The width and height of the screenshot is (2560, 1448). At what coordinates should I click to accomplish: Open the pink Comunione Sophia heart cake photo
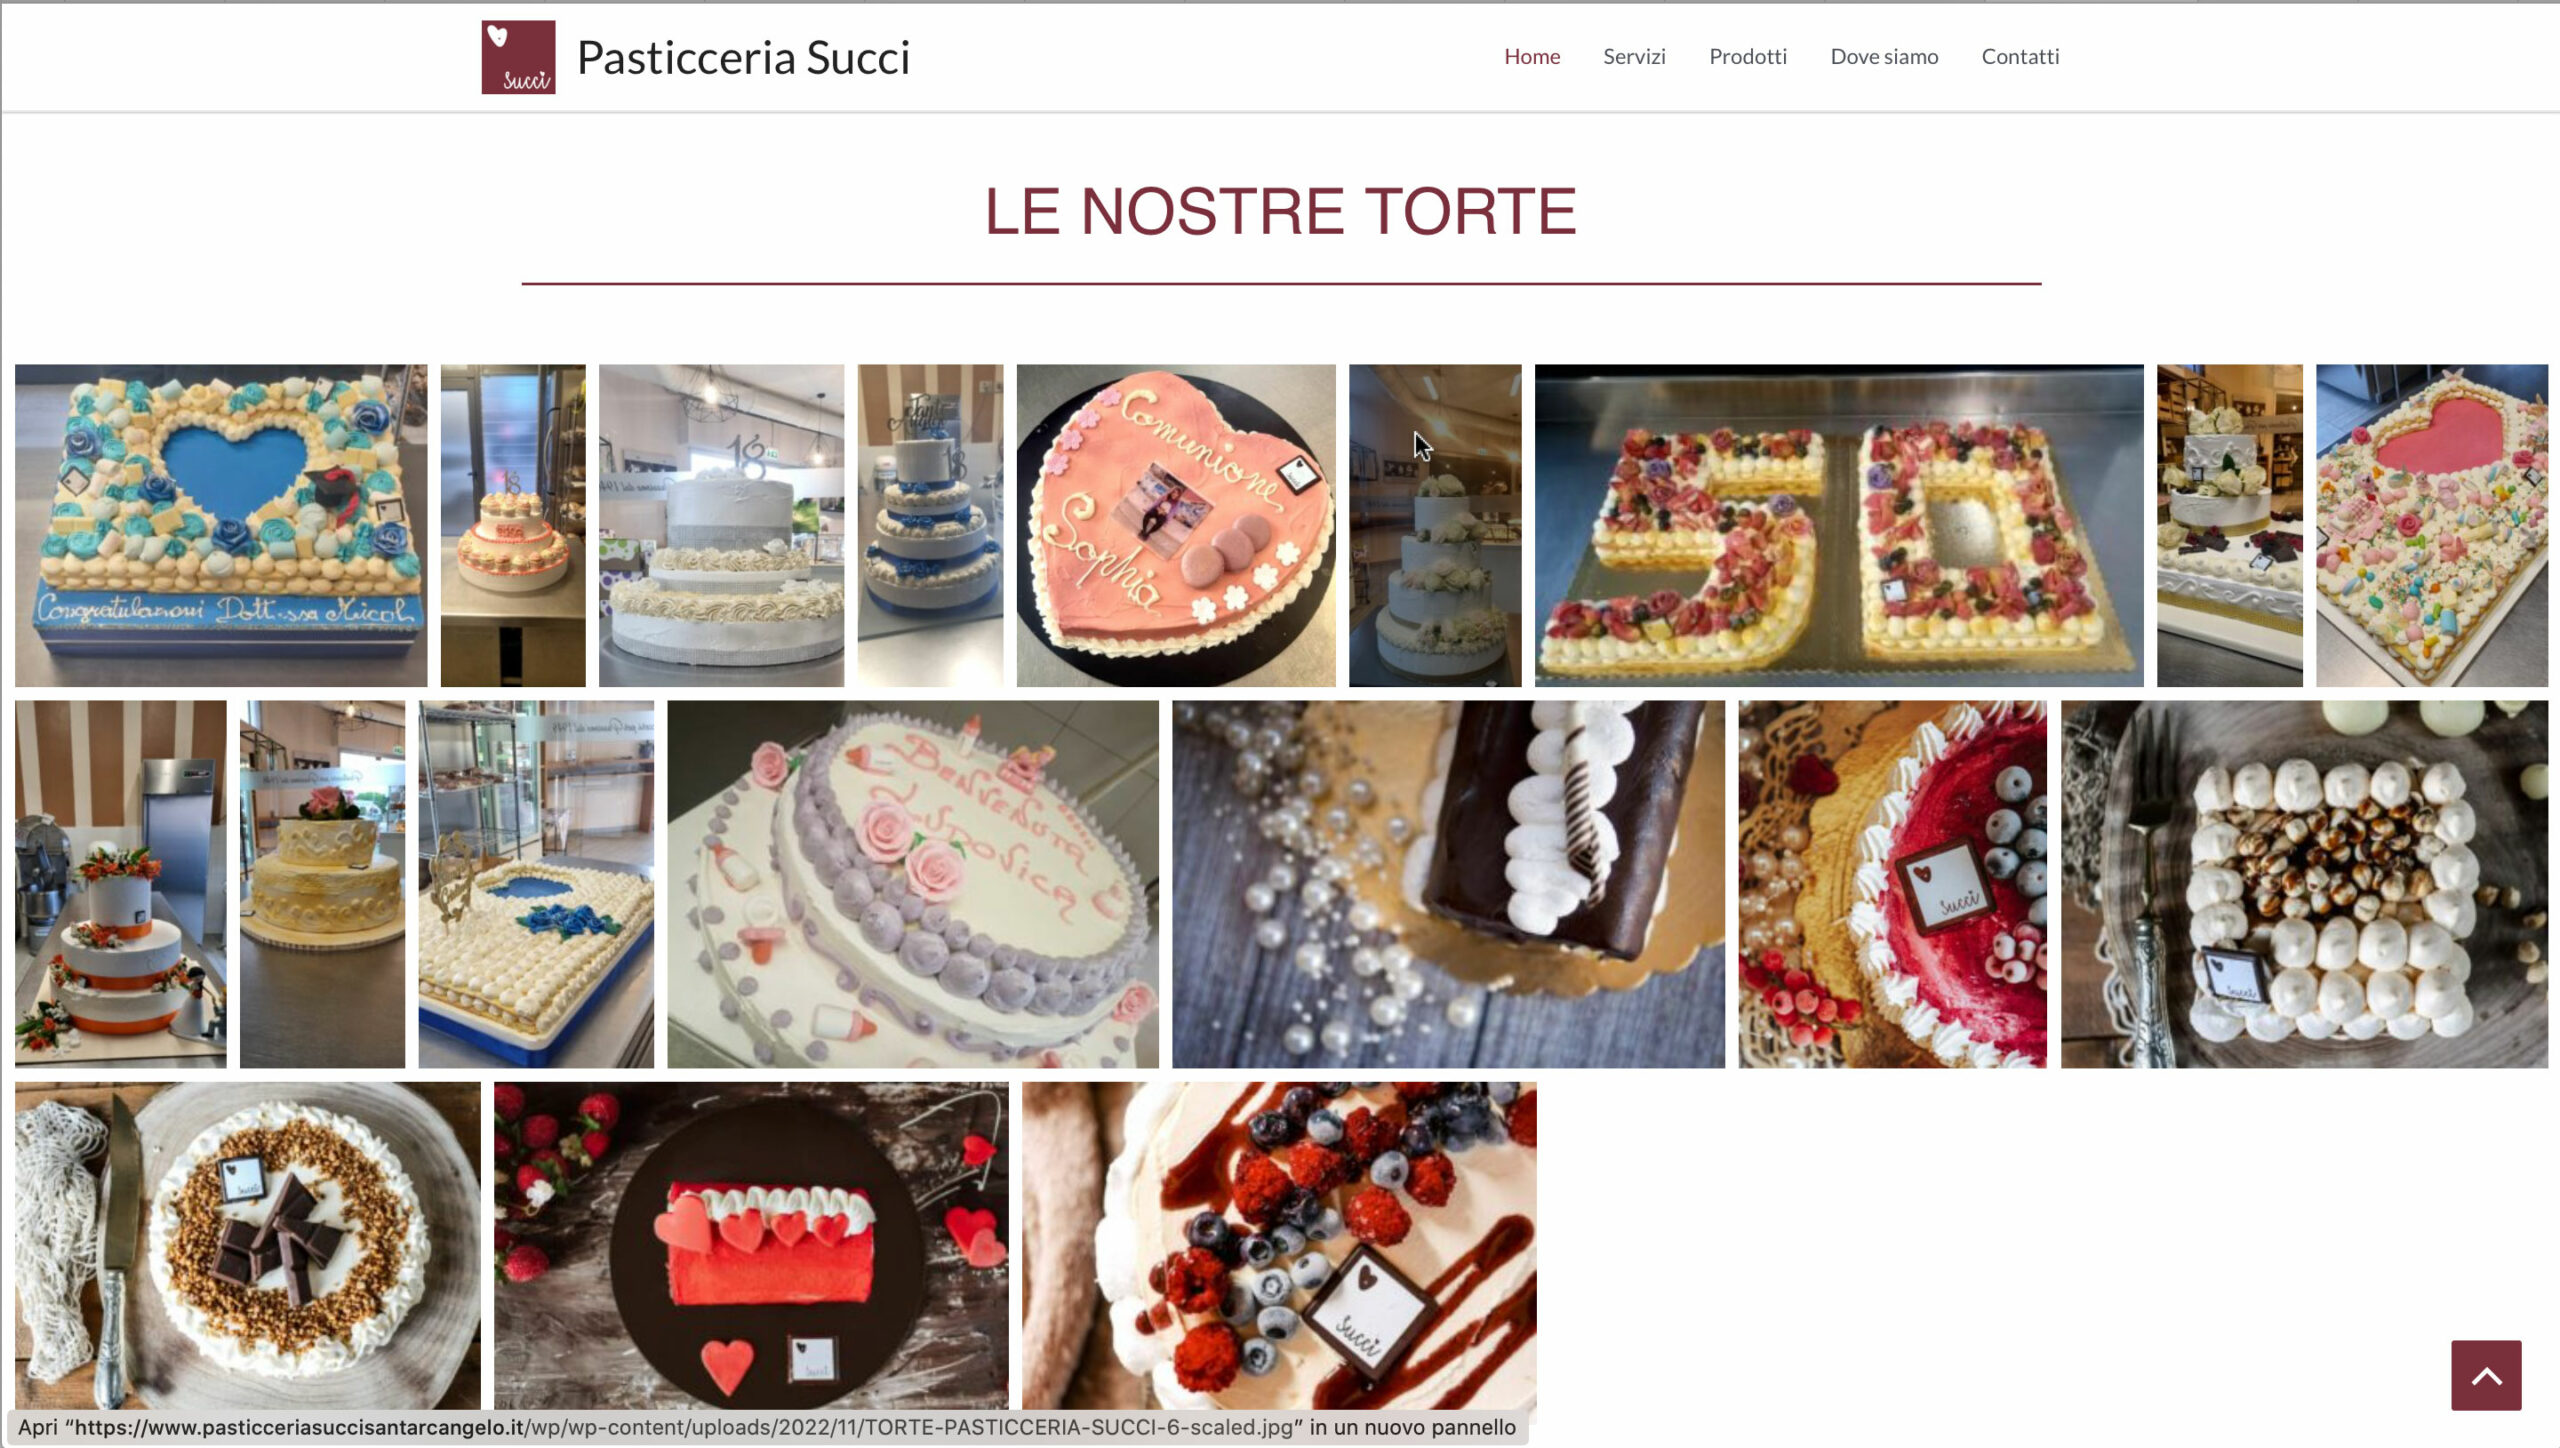click(1176, 525)
